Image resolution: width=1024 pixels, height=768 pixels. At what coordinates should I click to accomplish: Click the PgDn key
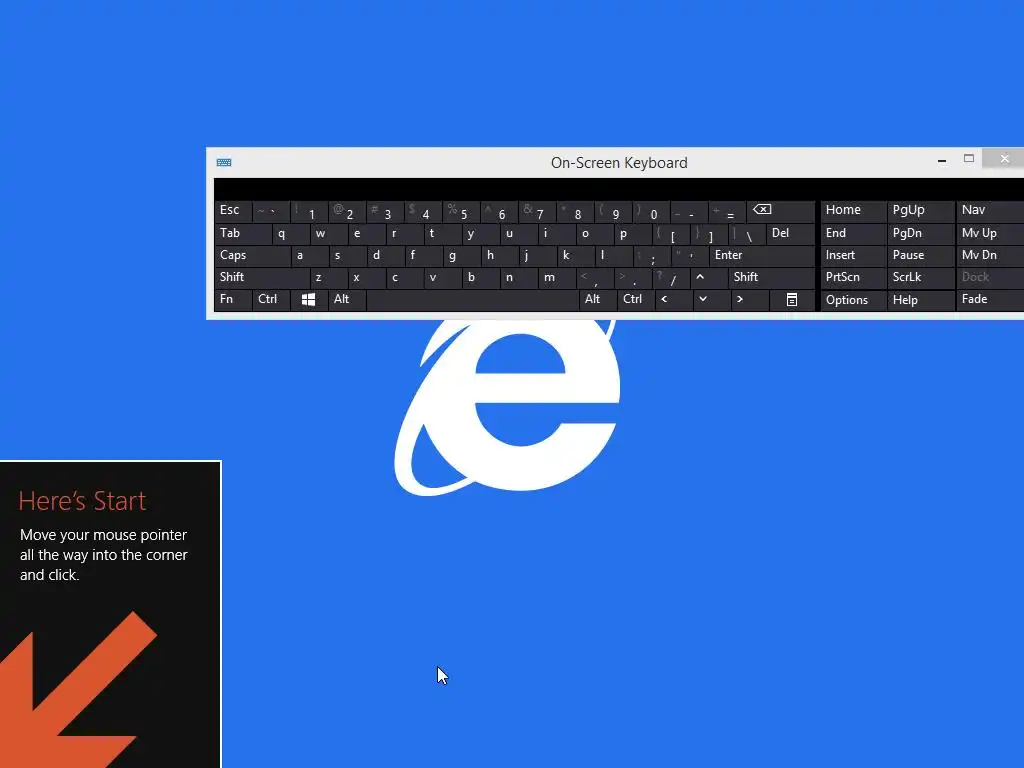(920, 233)
